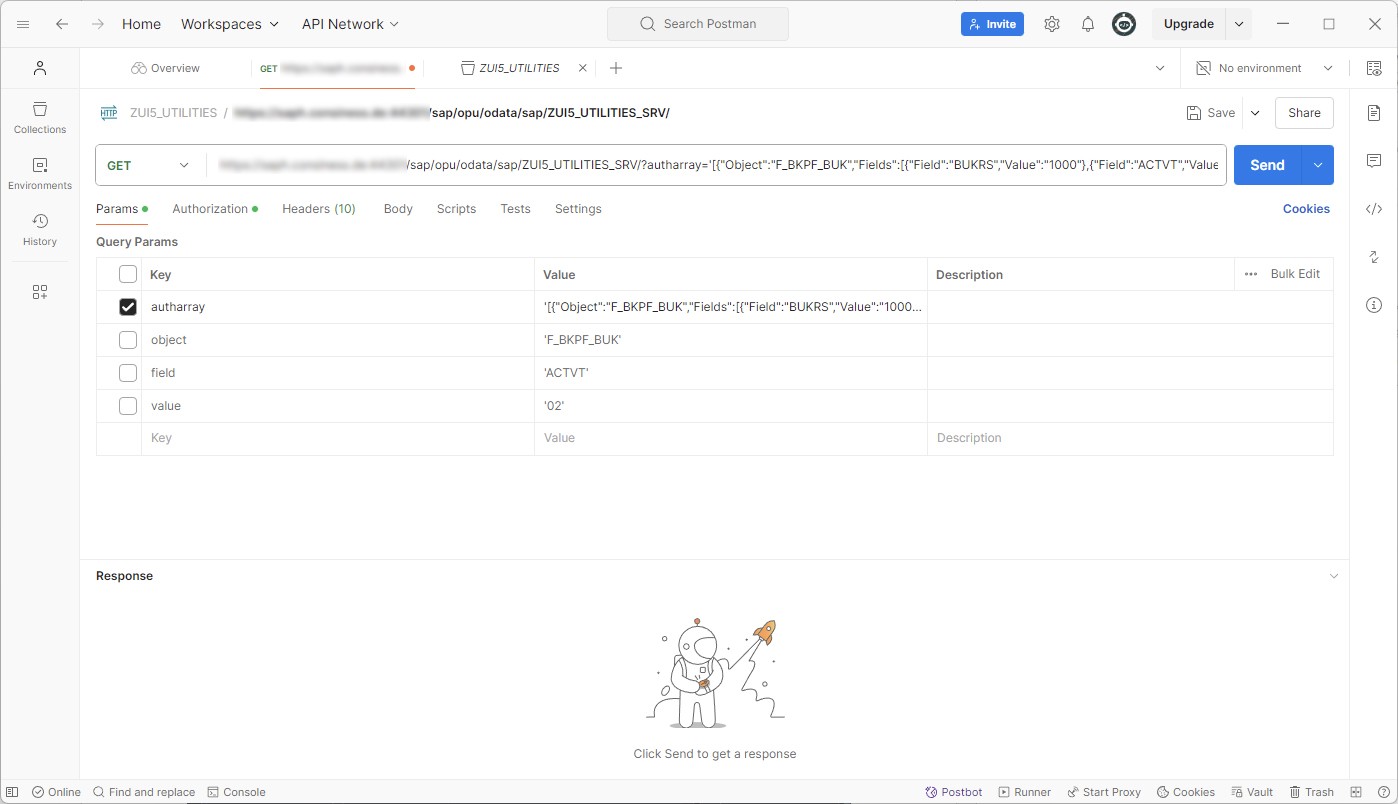1398x804 pixels.
Task: Open Workspaces dropdown
Action: [230, 24]
